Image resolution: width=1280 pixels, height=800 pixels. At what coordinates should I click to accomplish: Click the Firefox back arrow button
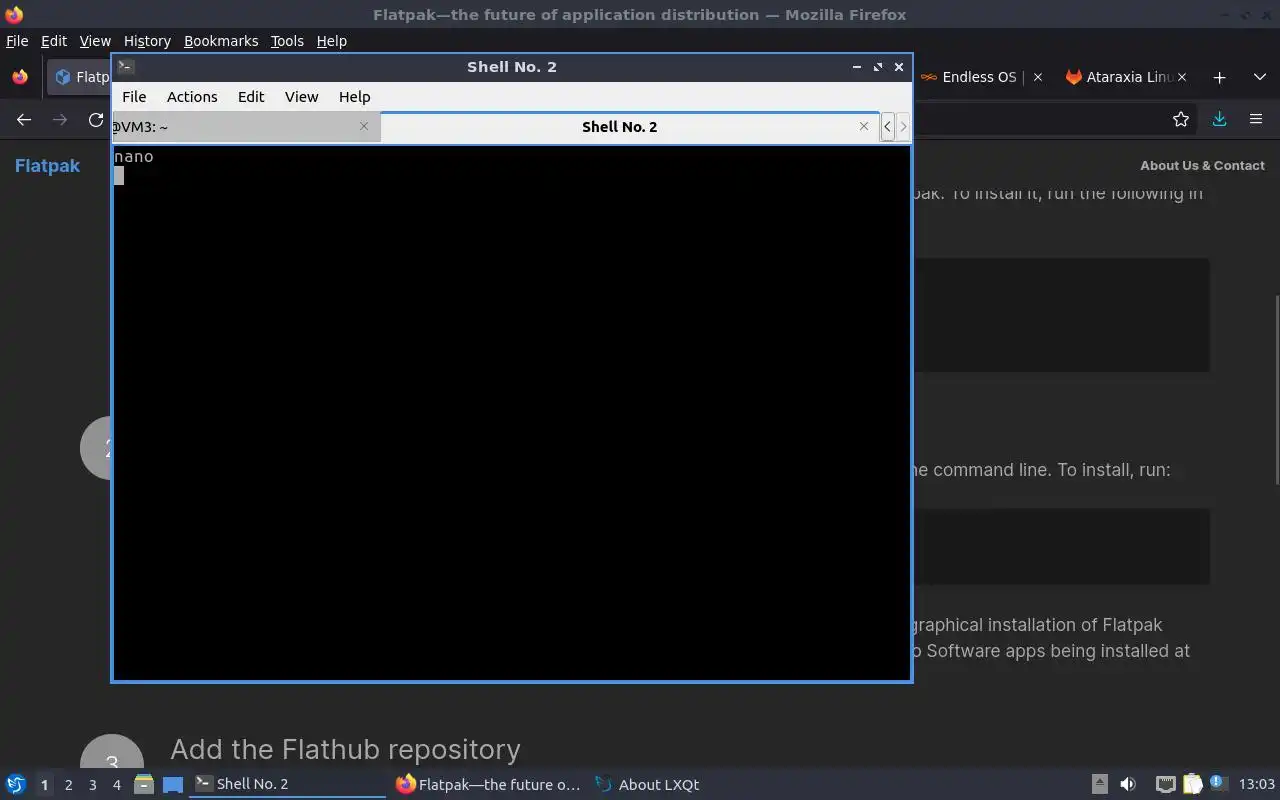(x=24, y=120)
